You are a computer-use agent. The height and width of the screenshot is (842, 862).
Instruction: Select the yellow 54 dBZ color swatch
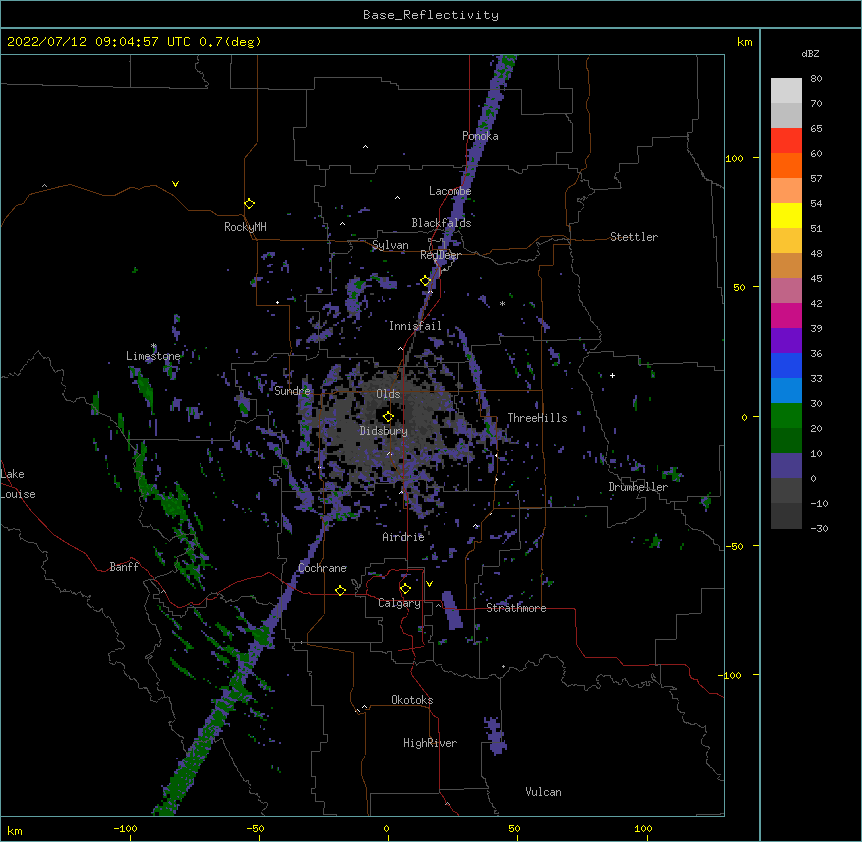[x=786, y=215]
